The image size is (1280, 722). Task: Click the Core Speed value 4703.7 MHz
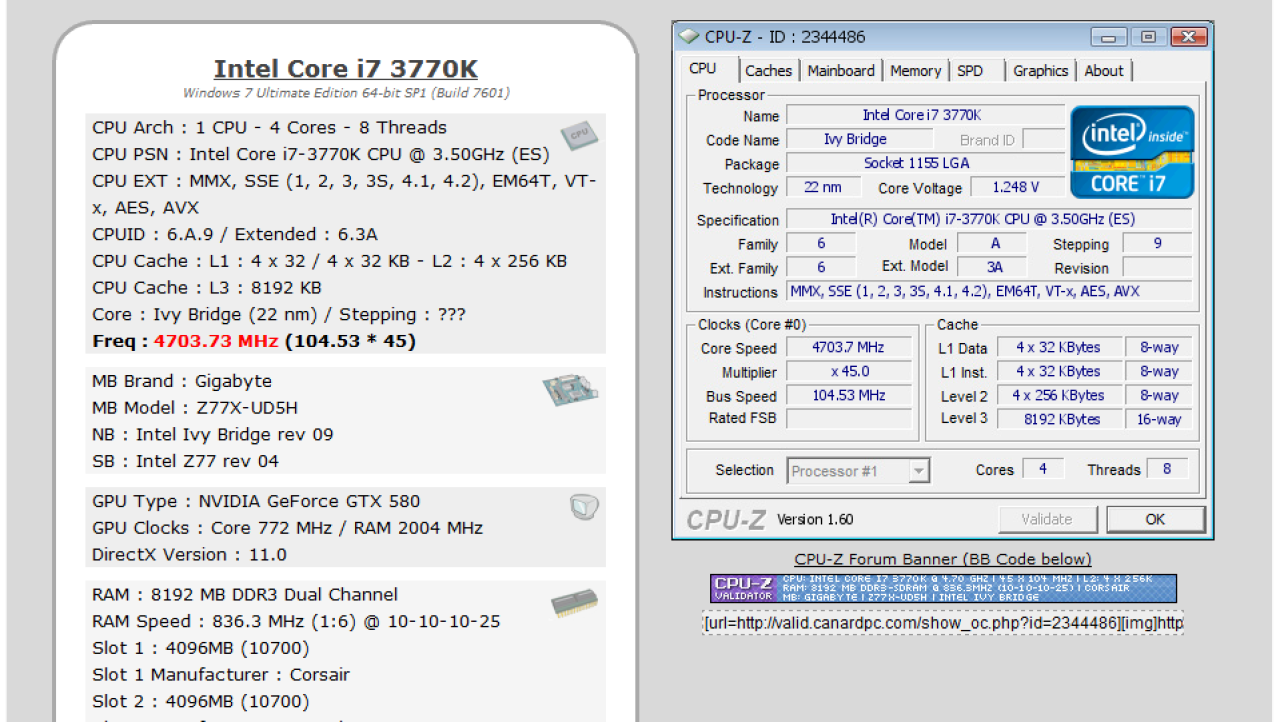(x=848, y=347)
